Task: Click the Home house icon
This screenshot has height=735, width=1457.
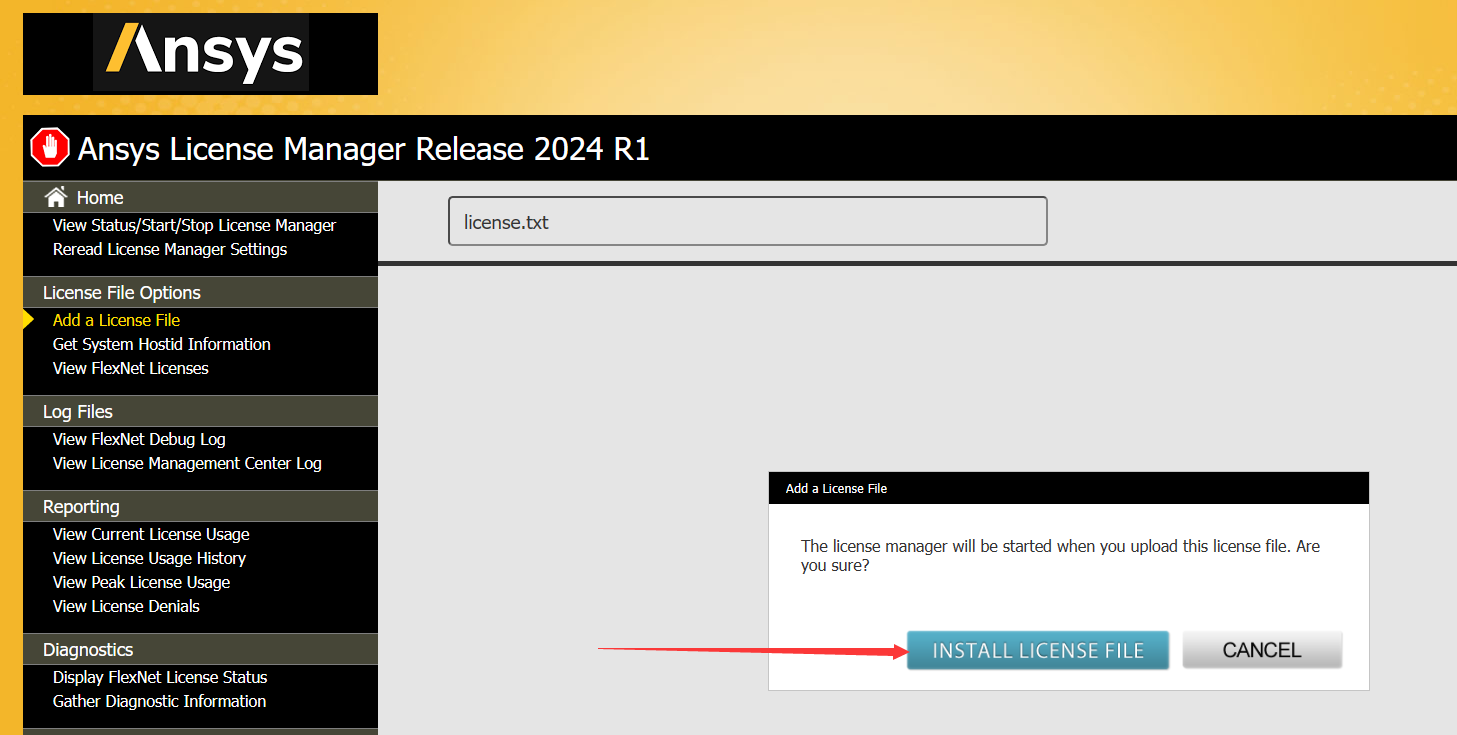Action: 57,197
